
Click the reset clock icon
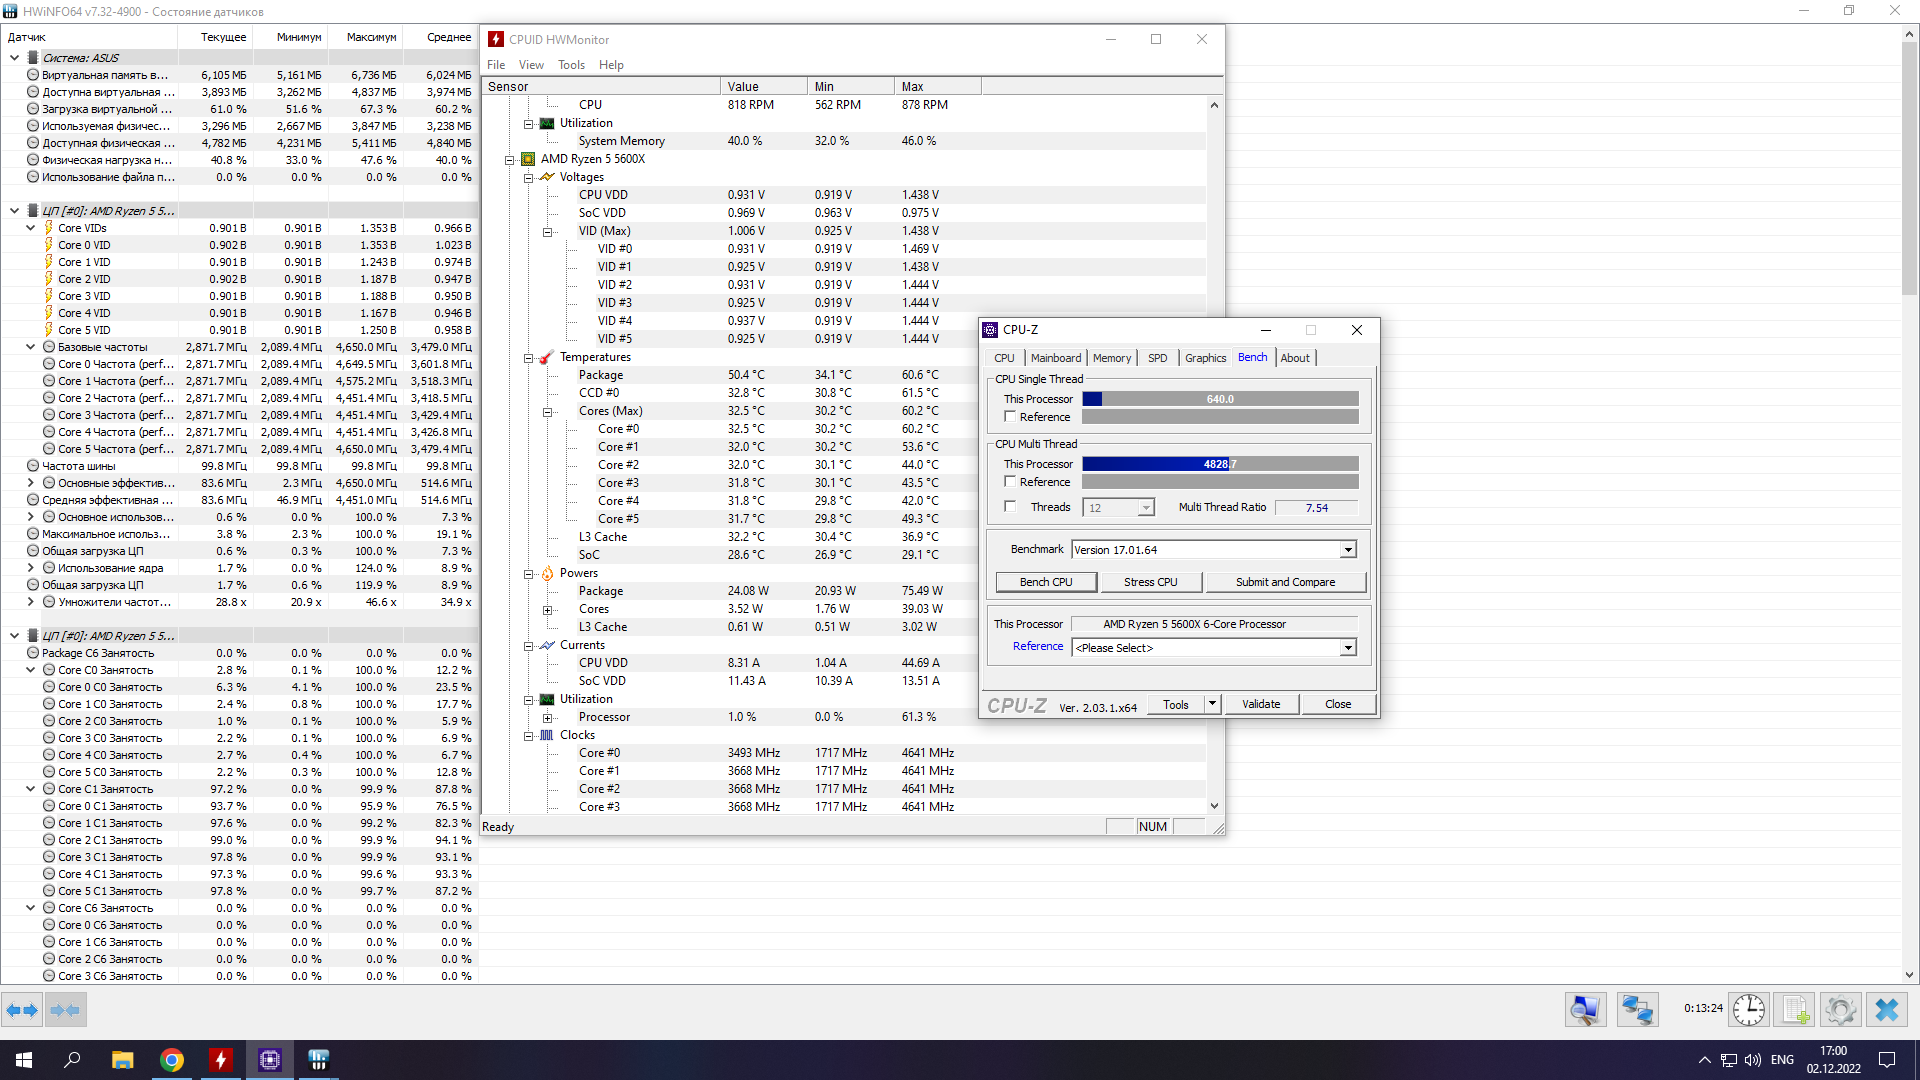tap(1748, 1010)
